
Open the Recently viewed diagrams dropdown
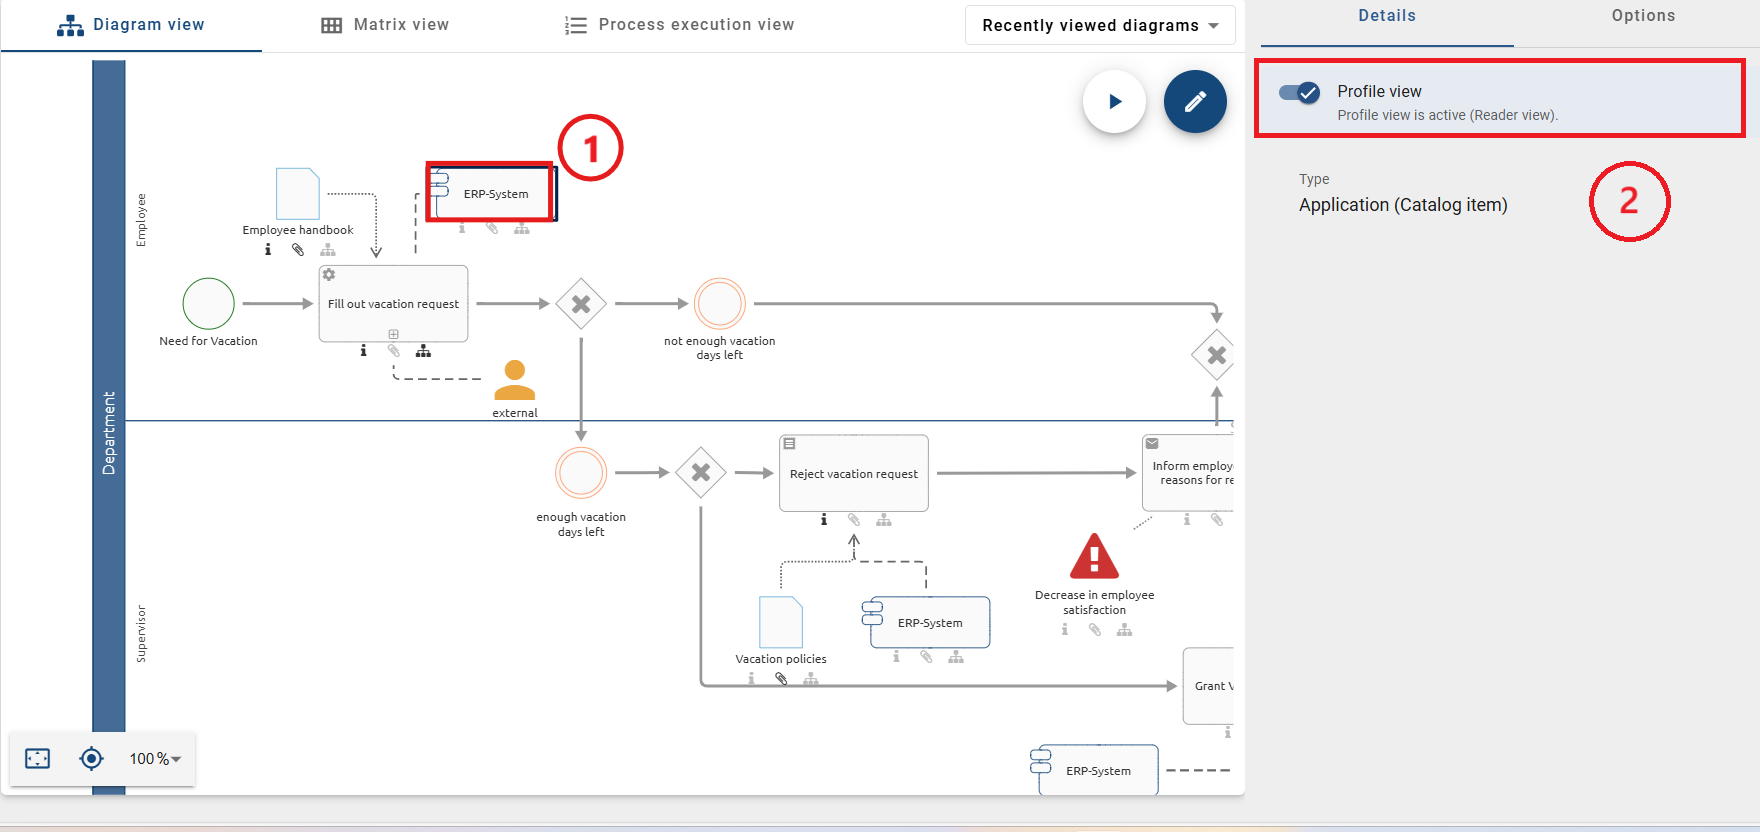tap(1100, 25)
